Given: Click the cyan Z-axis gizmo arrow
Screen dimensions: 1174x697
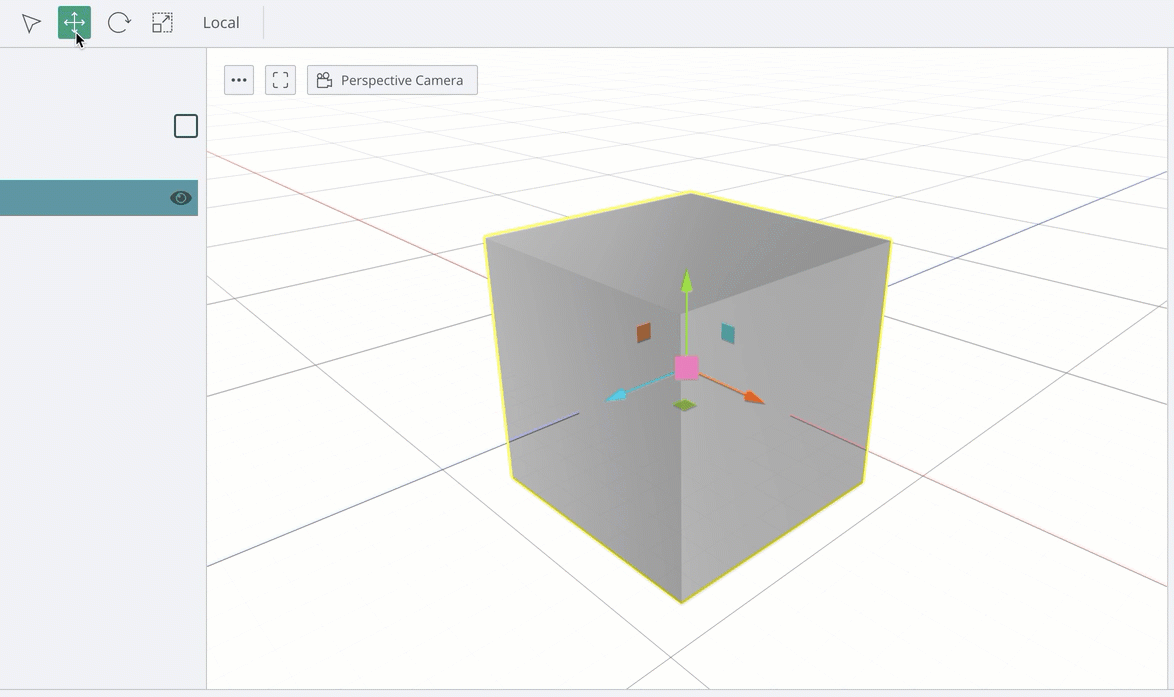Looking at the screenshot, I should 618,397.
